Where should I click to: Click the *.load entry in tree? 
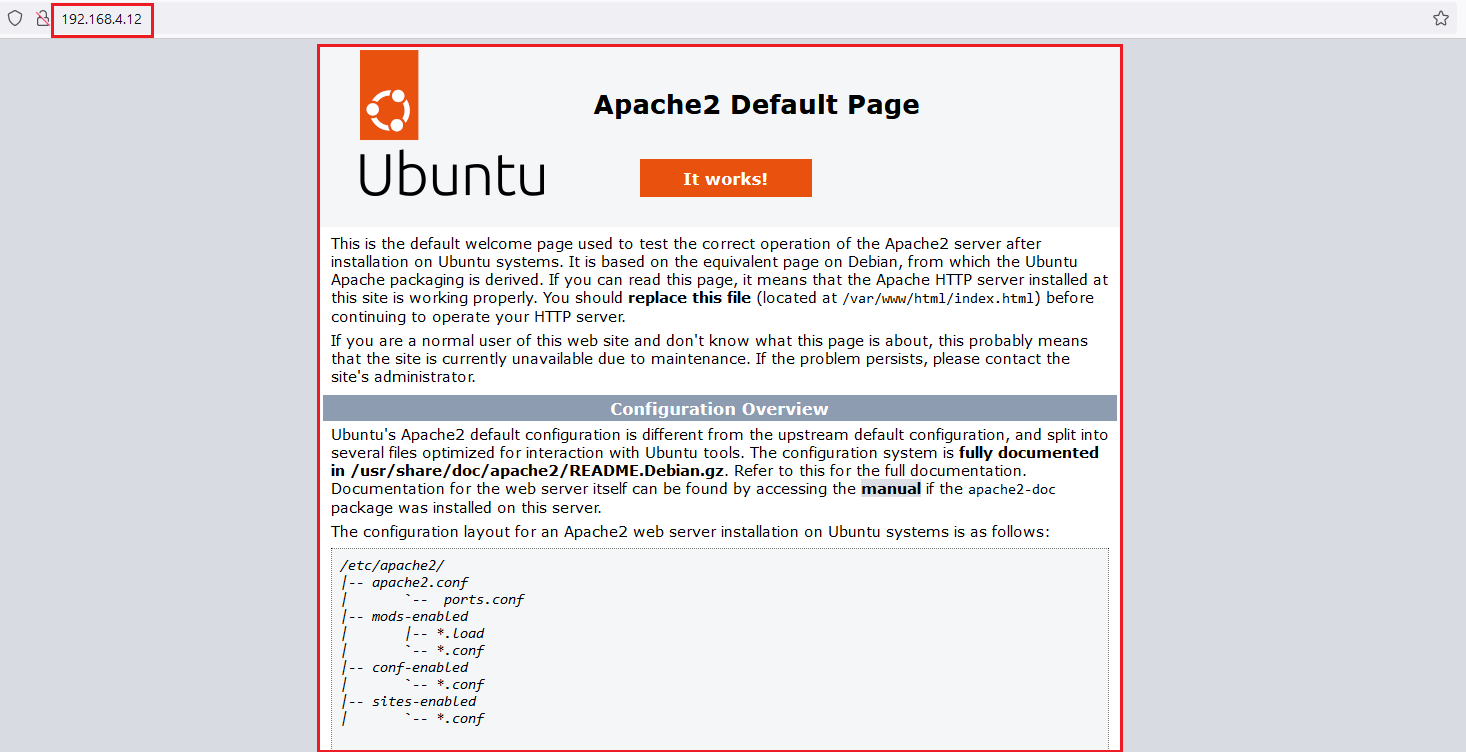coord(460,633)
